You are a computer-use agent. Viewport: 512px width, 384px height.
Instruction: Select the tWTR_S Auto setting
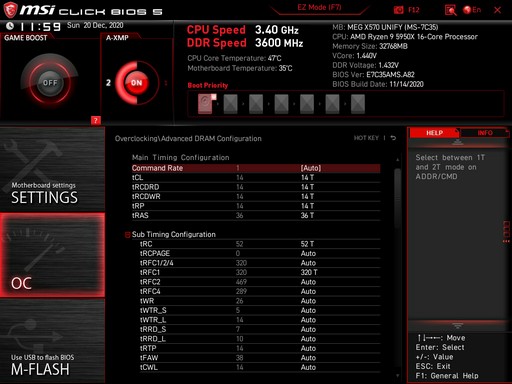coord(308,310)
